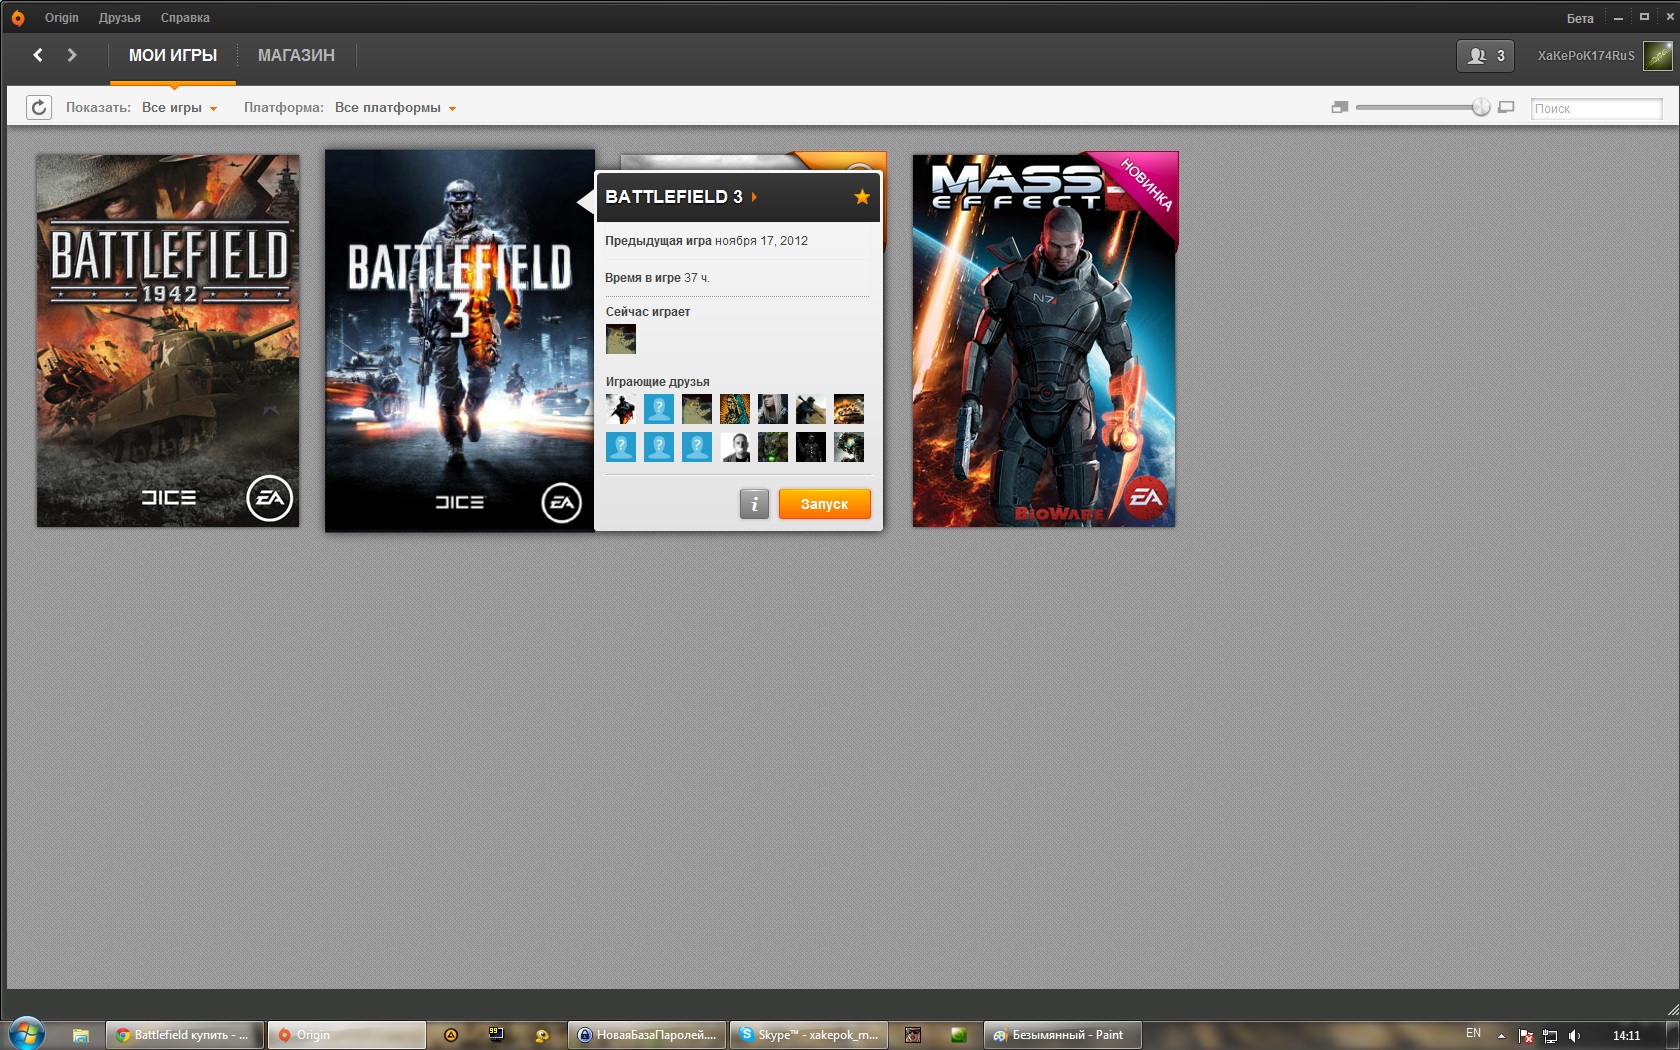Refresh the game library
1680x1050 pixels.
tap(38, 107)
